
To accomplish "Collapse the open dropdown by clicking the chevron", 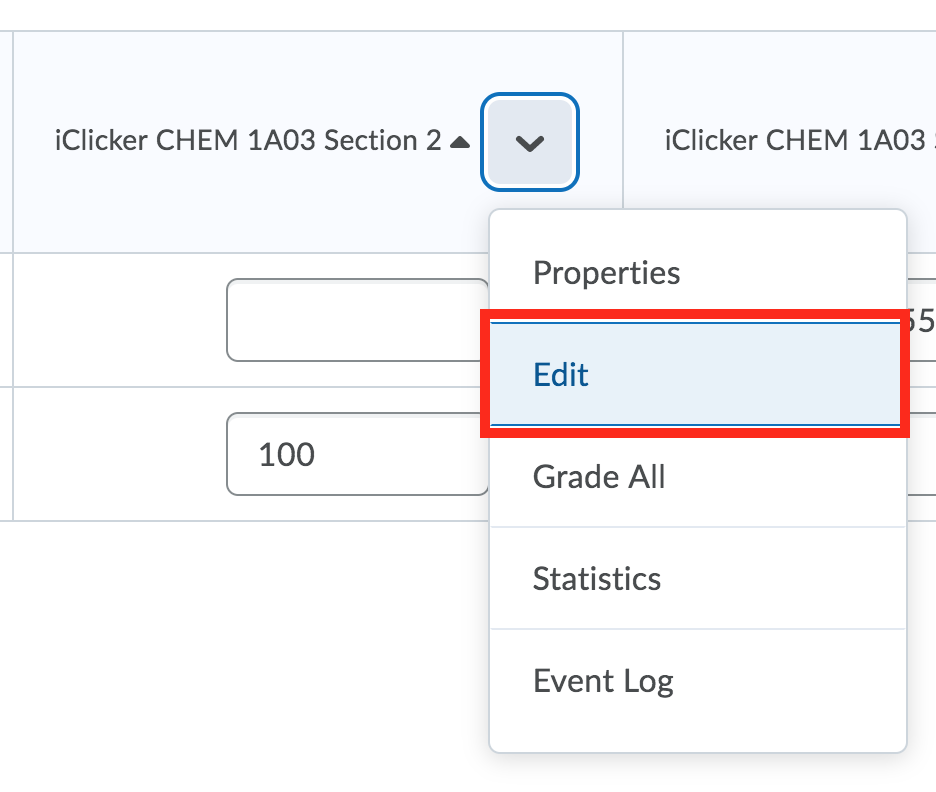I will click(529, 142).
